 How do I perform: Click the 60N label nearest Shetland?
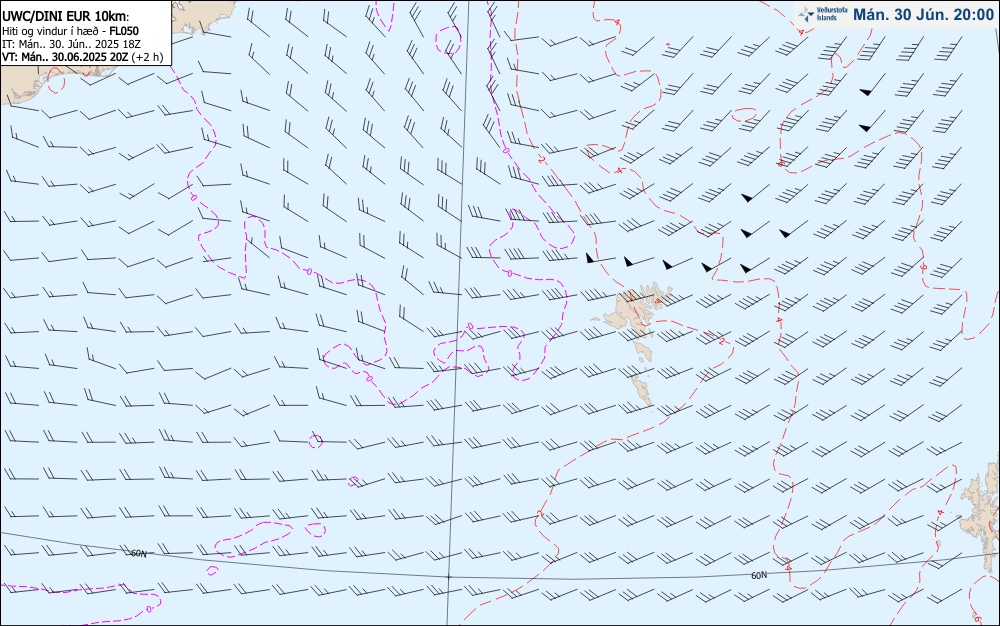[x=759, y=575]
